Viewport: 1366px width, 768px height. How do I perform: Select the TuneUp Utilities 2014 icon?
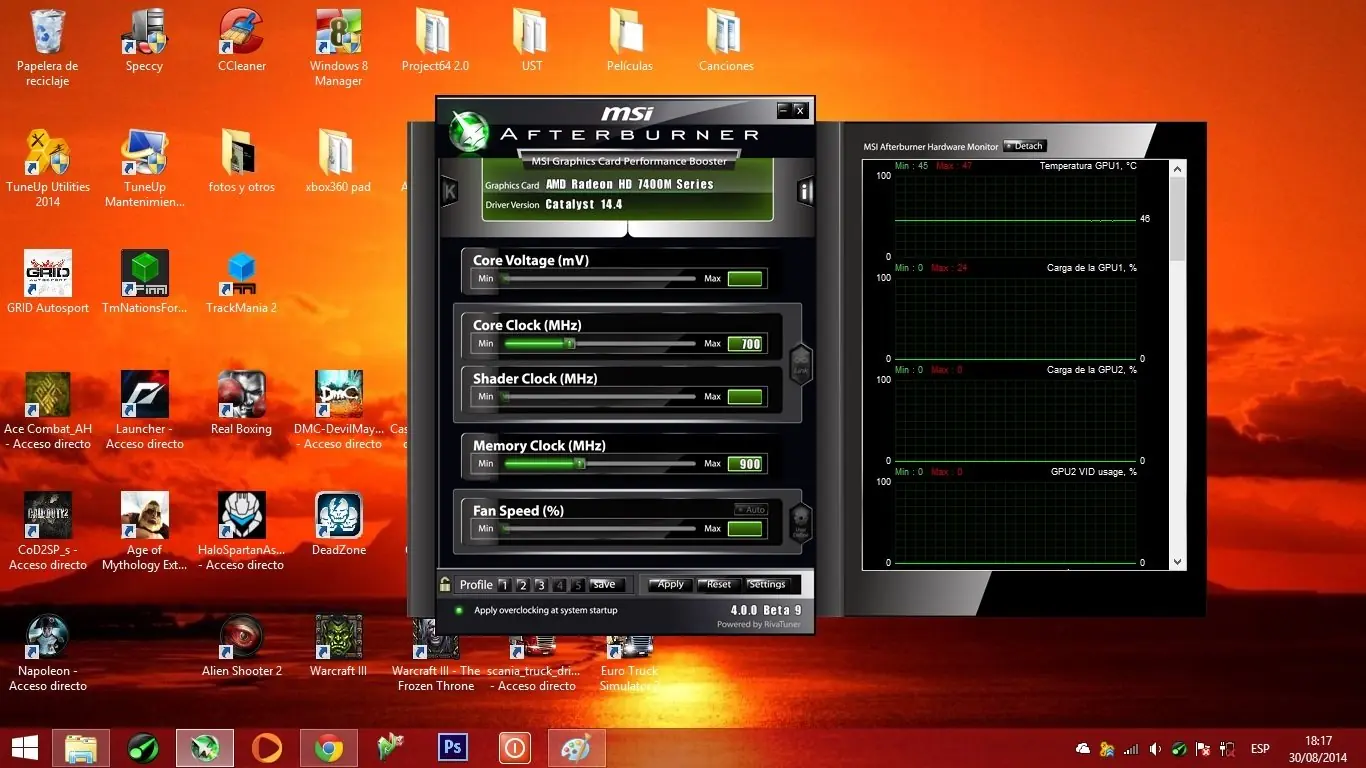click(x=48, y=168)
